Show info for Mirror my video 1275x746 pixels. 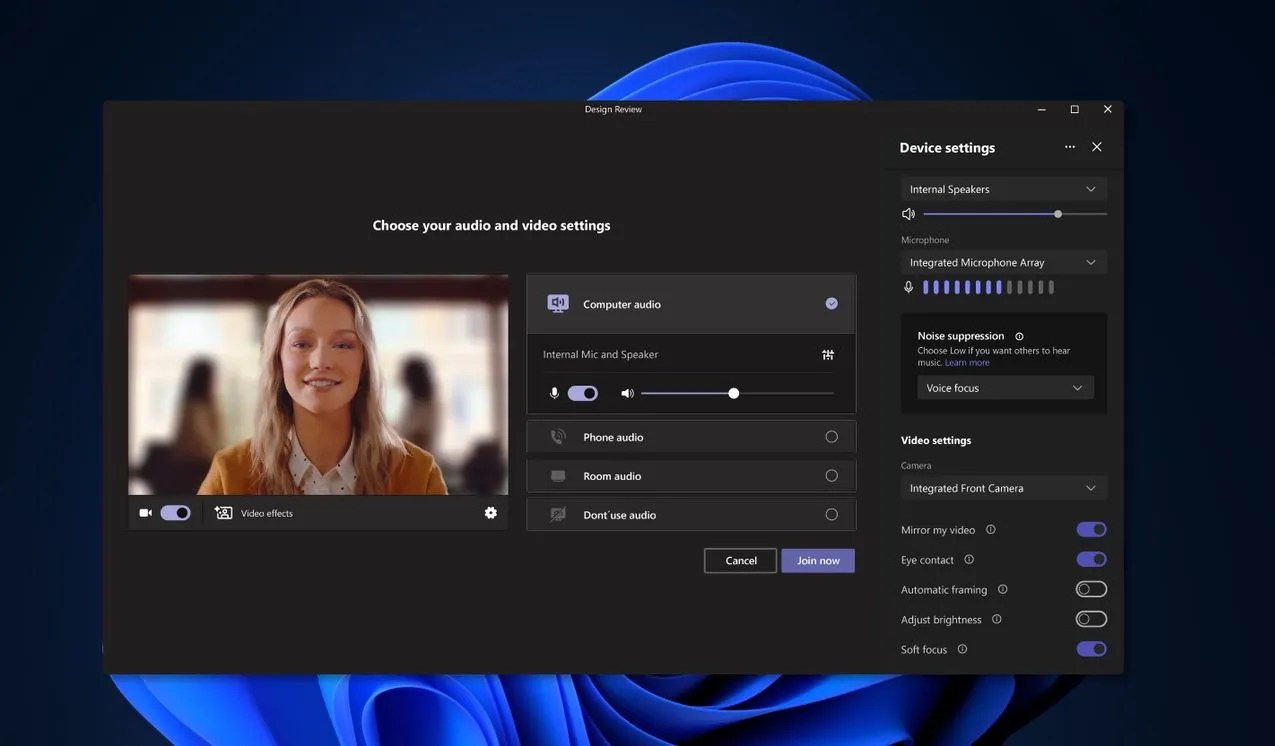[991, 530]
